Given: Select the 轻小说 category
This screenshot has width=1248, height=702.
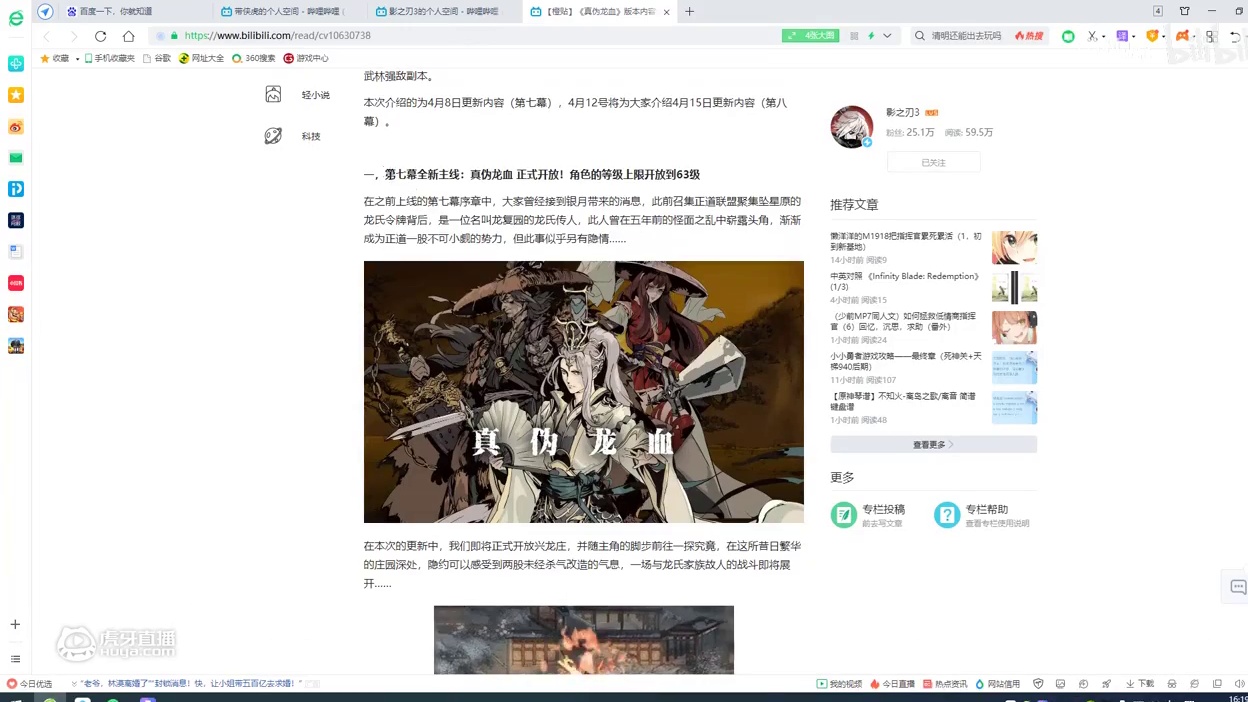Looking at the screenshot, I should (x=297, y=95).
